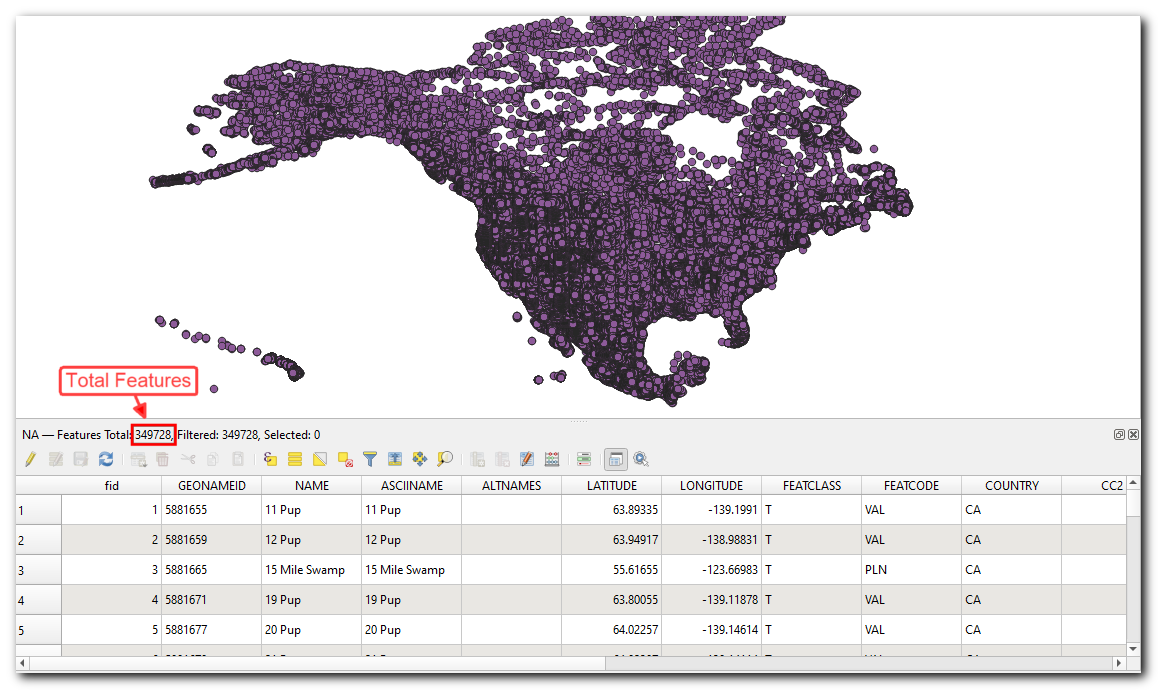Click the table's horizontal scrollbar right arrow
Viewport: 1158px width, 690px height.
click(1117, 663)
